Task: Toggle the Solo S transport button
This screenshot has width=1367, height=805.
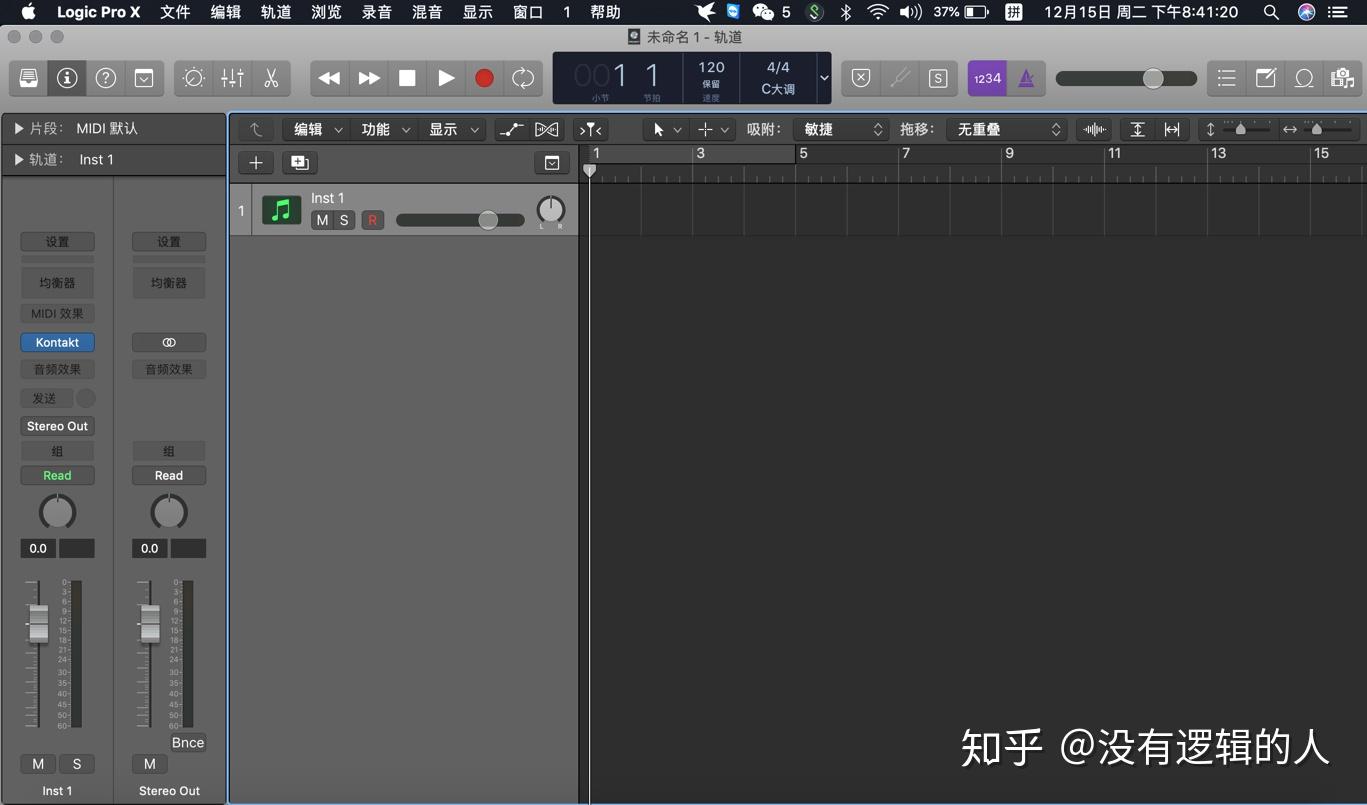Action: 938,78
